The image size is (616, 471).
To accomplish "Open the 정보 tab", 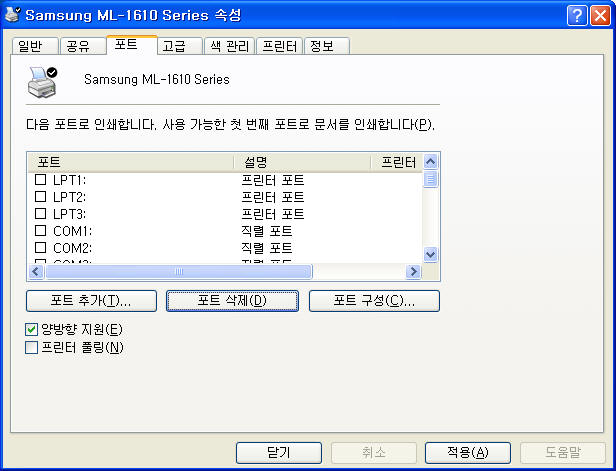I will pyautogui.click(x=327, y=46).
